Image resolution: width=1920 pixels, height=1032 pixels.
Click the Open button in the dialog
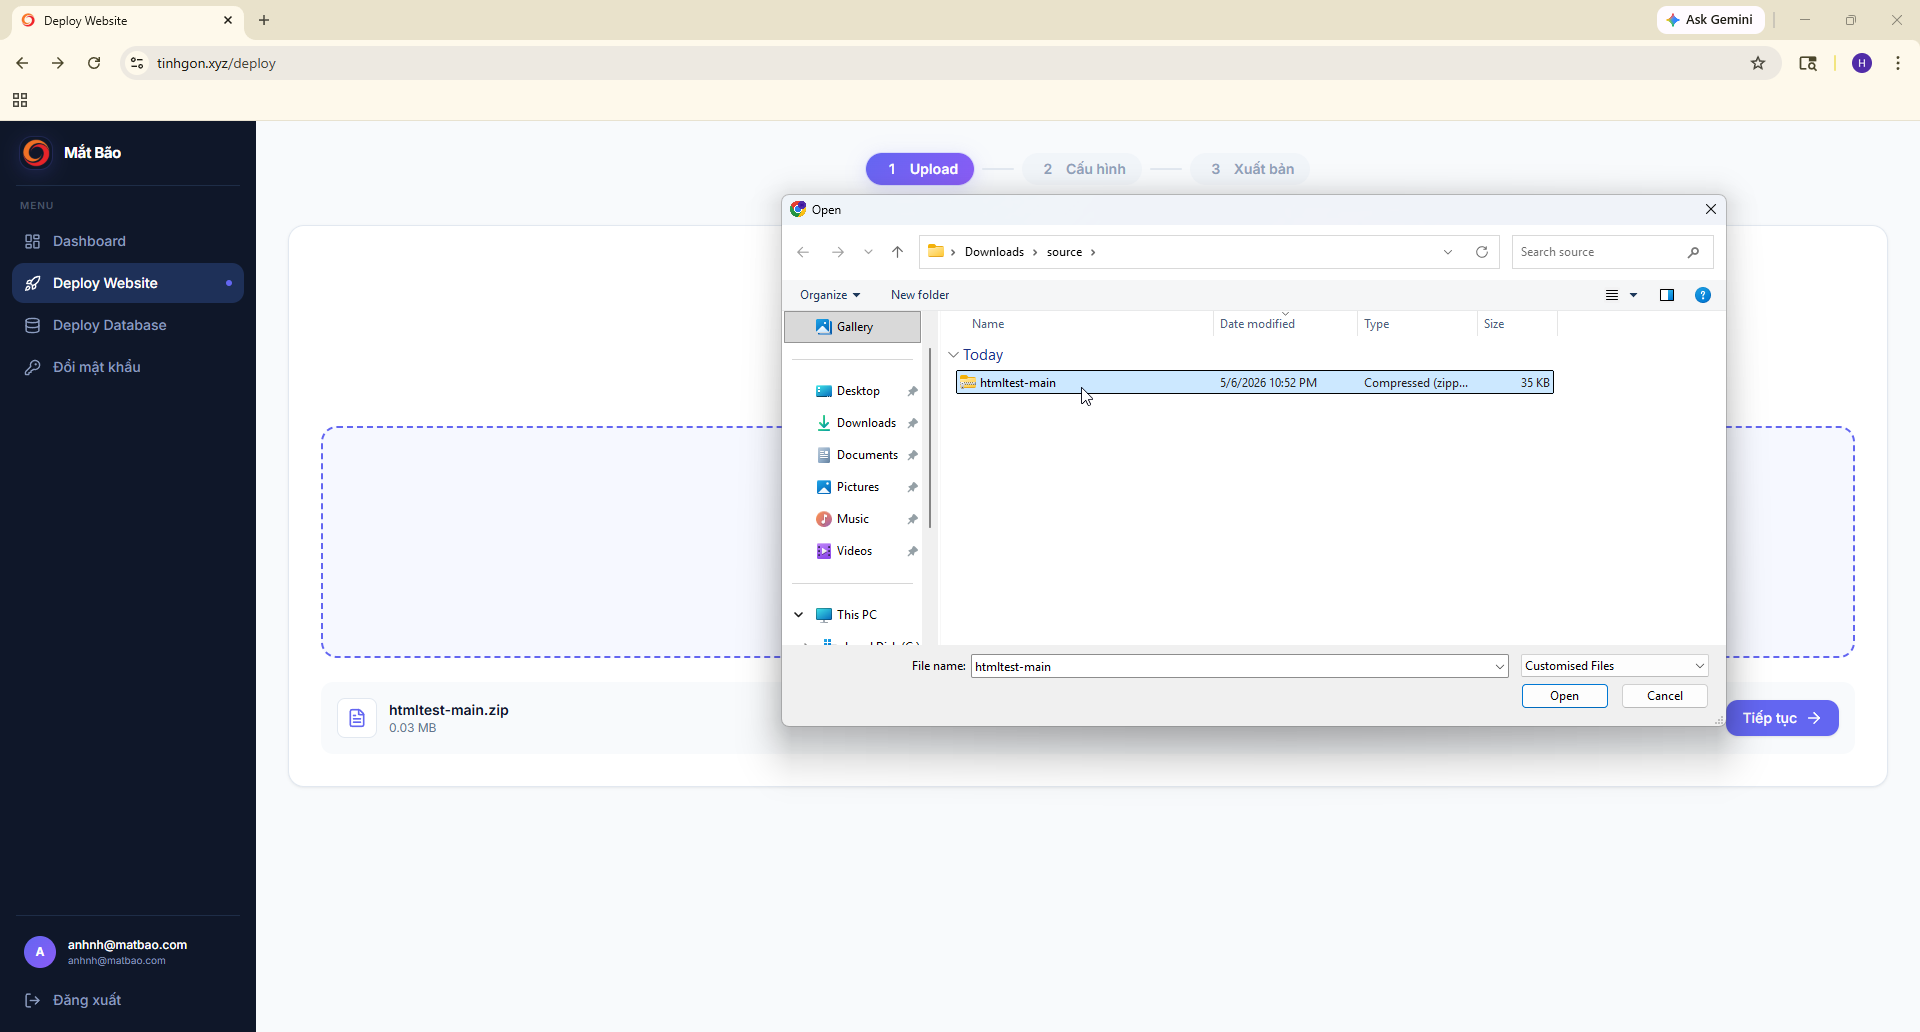[x=1564, y=696]
